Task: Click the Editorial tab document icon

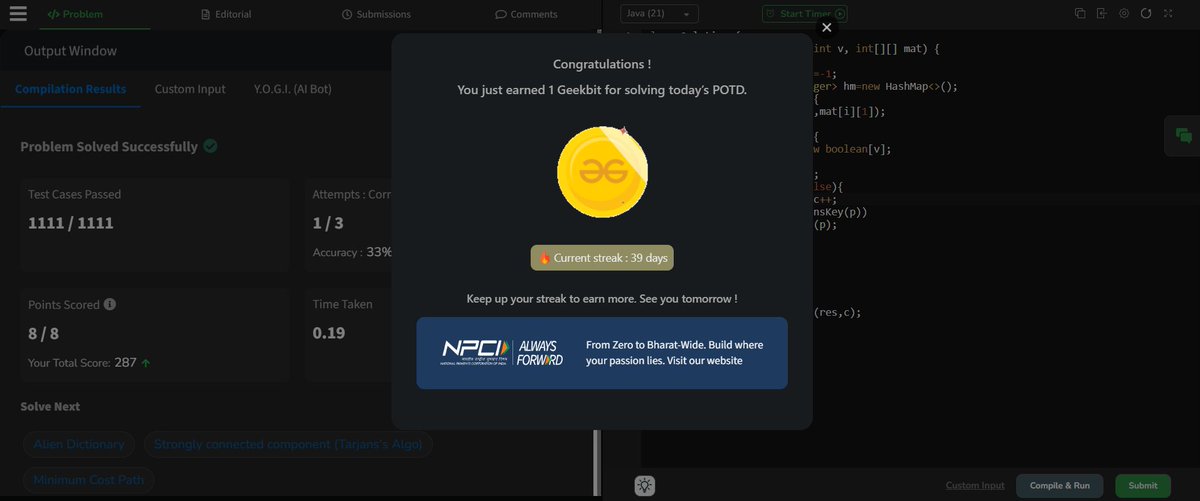Action: pos(205,14)
